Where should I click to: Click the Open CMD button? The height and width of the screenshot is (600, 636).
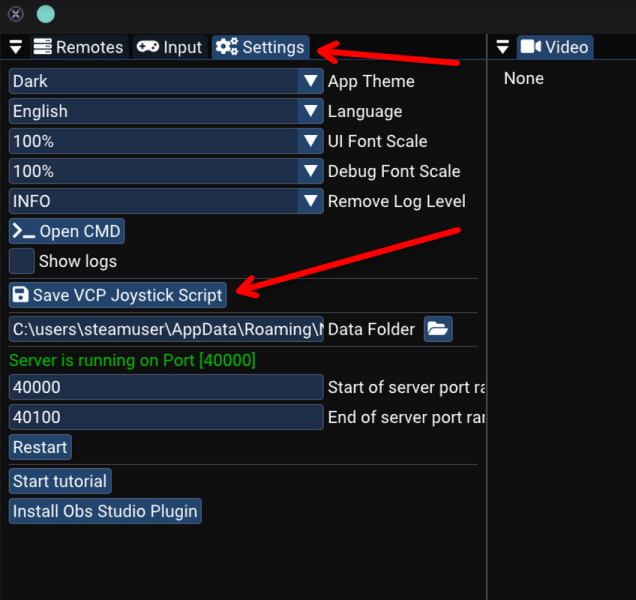[x=67, y=231]
